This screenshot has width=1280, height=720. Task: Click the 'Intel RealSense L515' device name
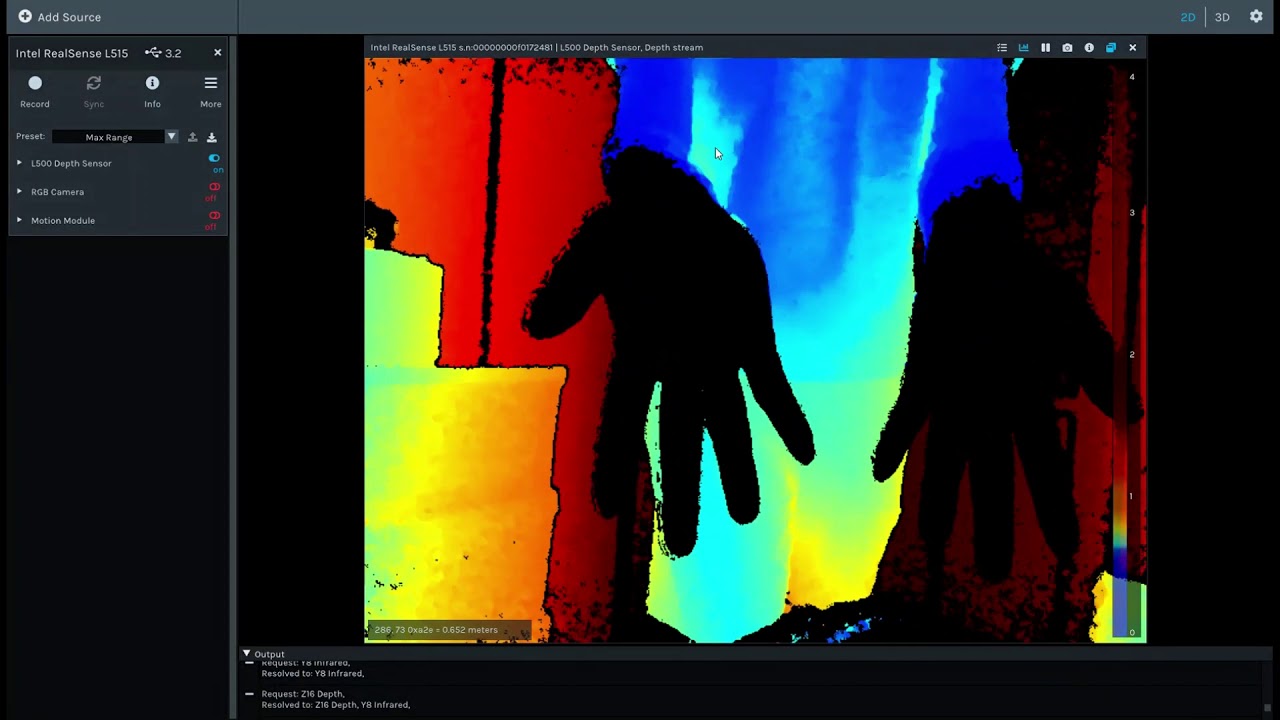pyautogui.click(x=72, y=53)
